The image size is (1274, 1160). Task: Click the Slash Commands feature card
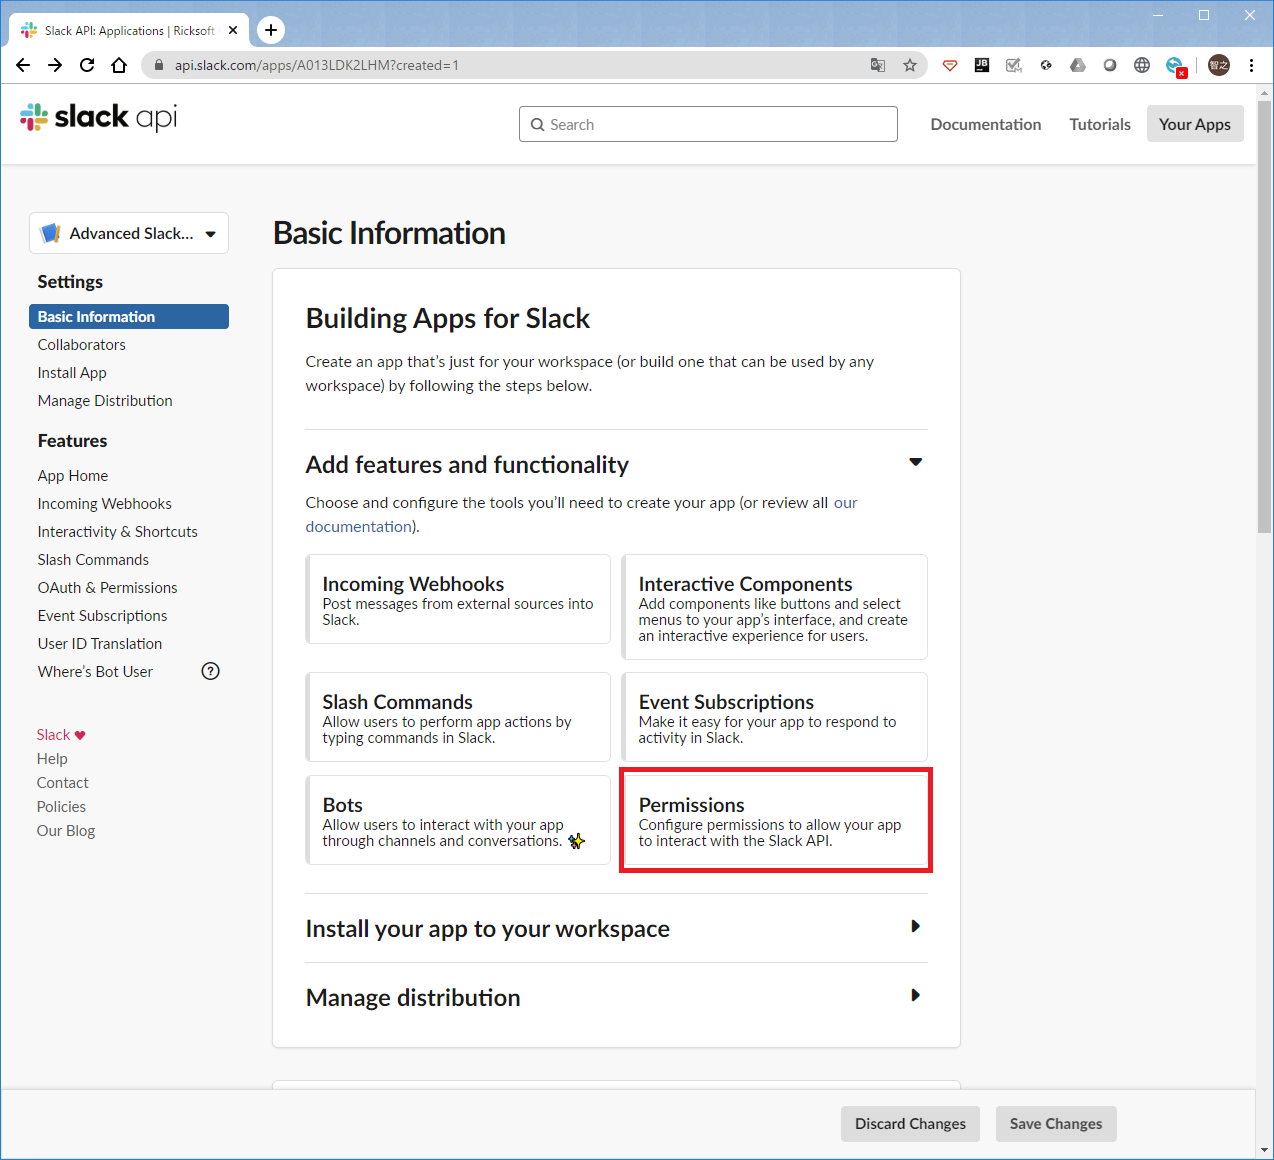(458, 717)
